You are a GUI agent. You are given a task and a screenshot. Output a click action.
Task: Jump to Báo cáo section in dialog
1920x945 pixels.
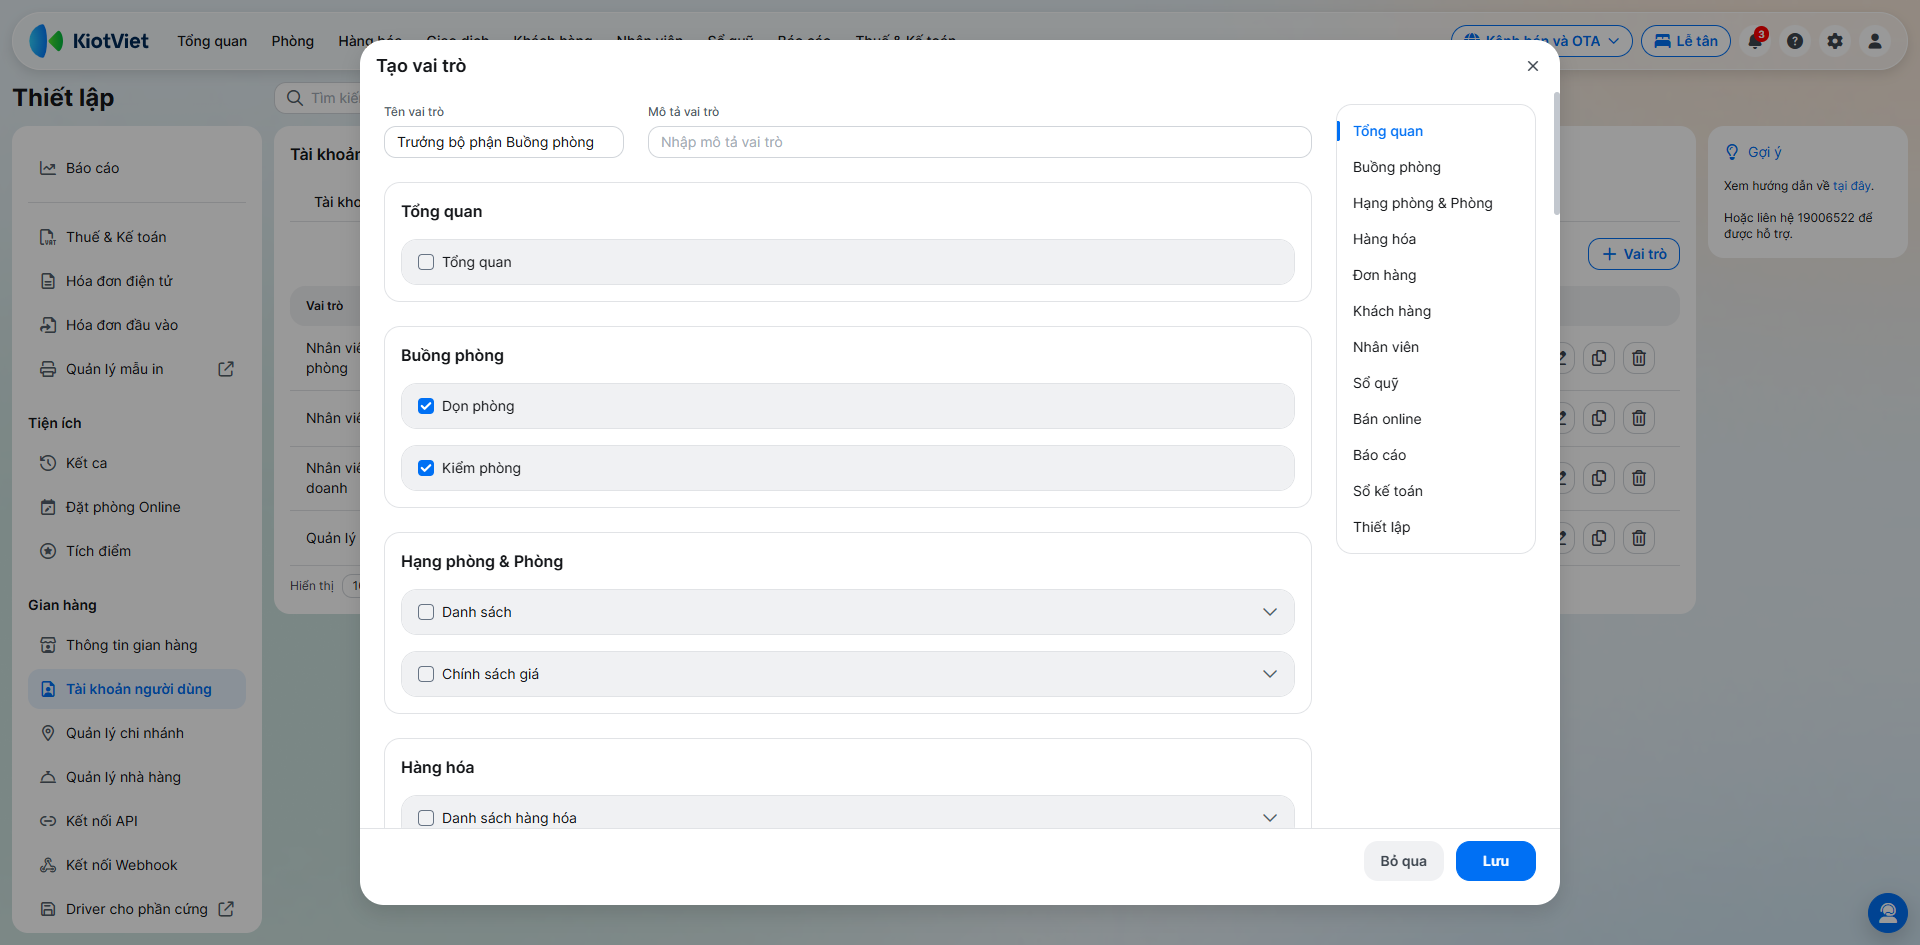1380,455
